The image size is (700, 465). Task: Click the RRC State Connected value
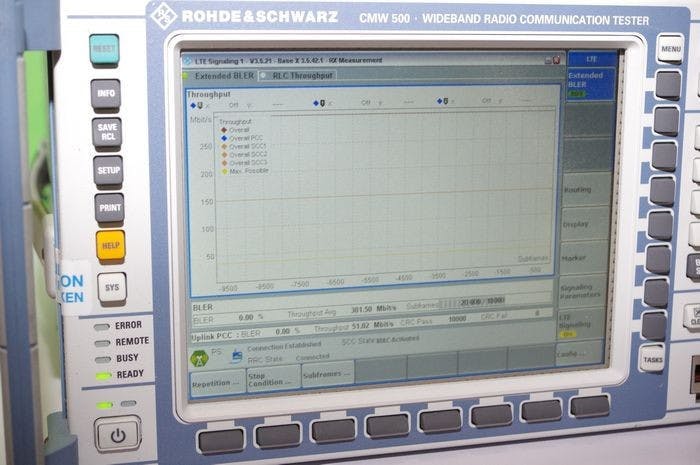pyautogui.click(x=312, y=357)
